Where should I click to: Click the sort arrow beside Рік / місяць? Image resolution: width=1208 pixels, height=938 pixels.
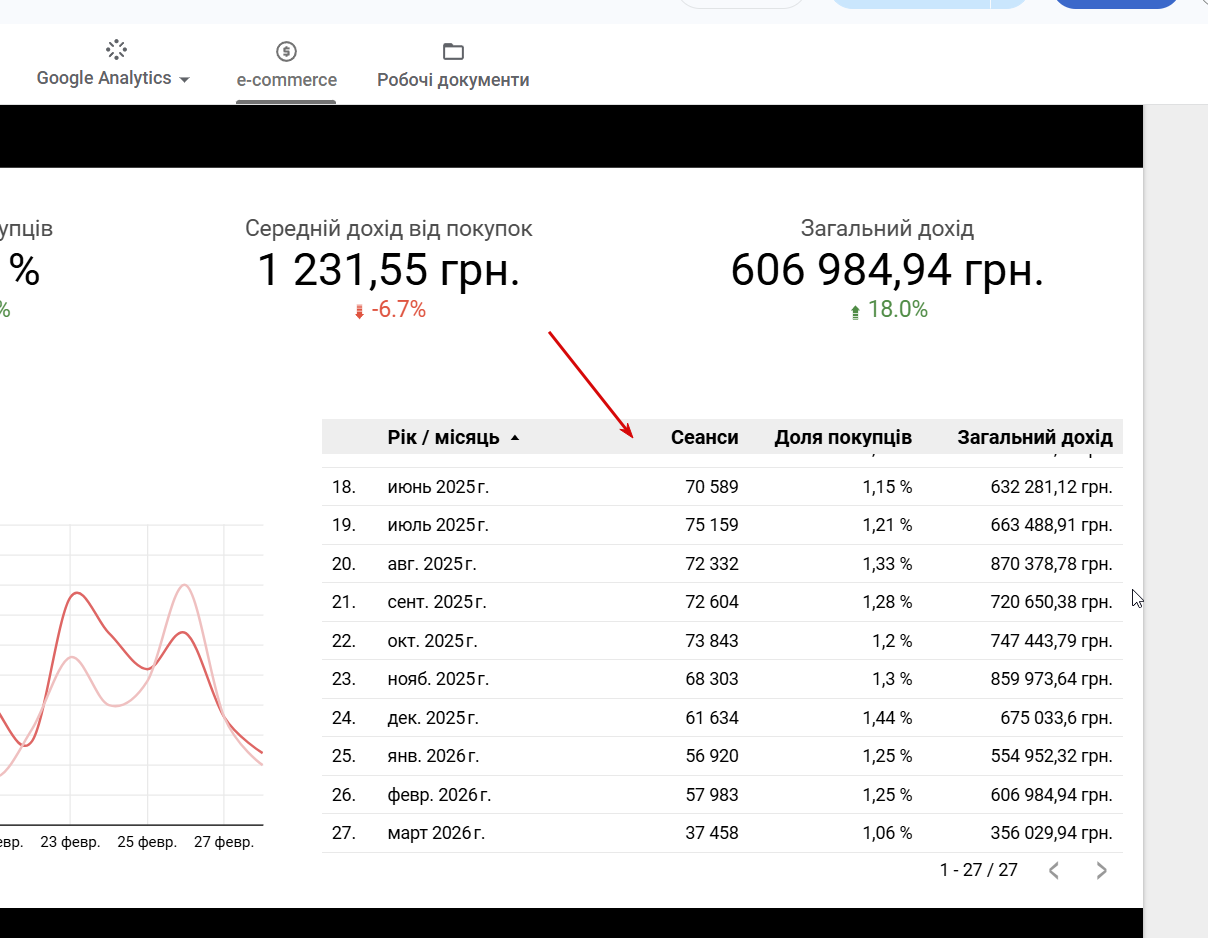tap(515, 438)
